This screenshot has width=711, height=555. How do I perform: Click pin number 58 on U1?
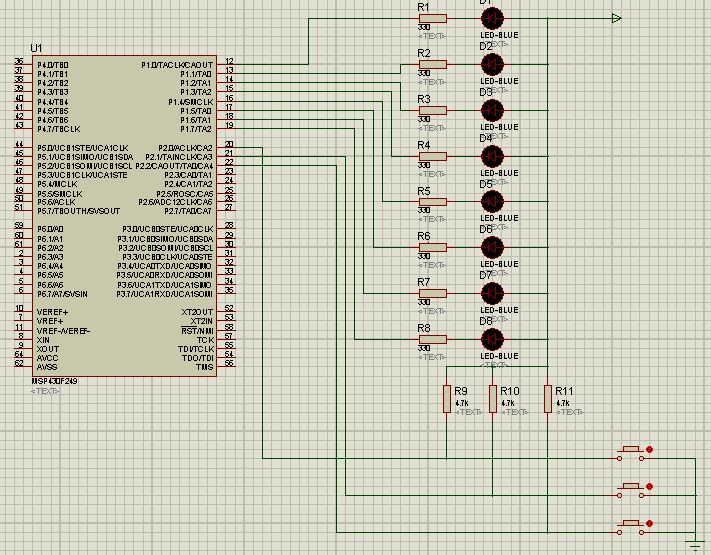229,327
